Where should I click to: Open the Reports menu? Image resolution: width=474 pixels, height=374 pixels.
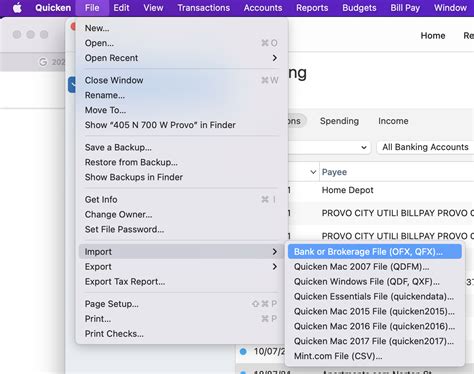312,8
